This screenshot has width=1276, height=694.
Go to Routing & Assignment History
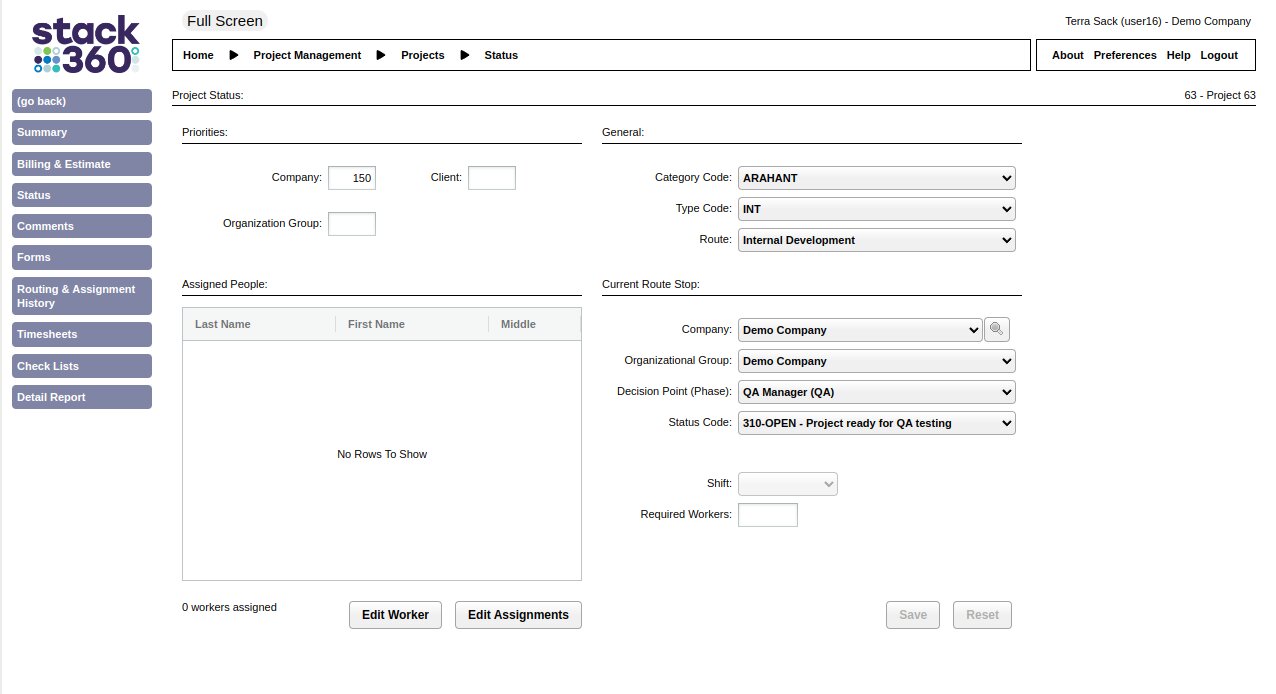click(82, 296)
